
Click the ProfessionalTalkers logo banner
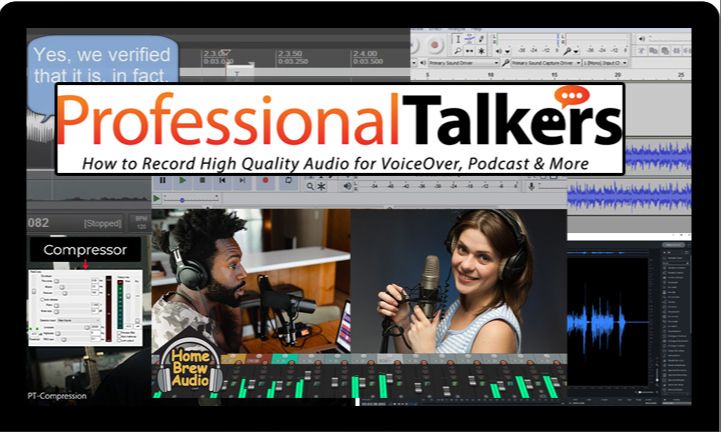coord(340,129)
